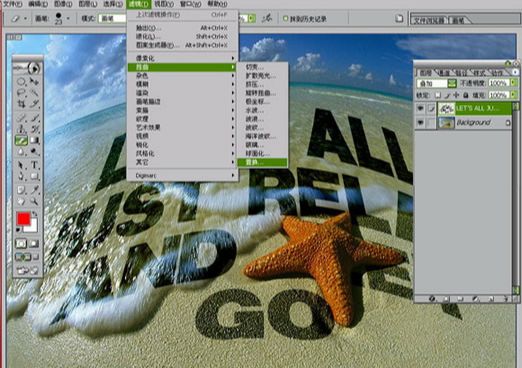The height and width of the screenshot is (368, 522).
Task: Select the Move tool
Action: pyautogui.click(x=34, y=81)
